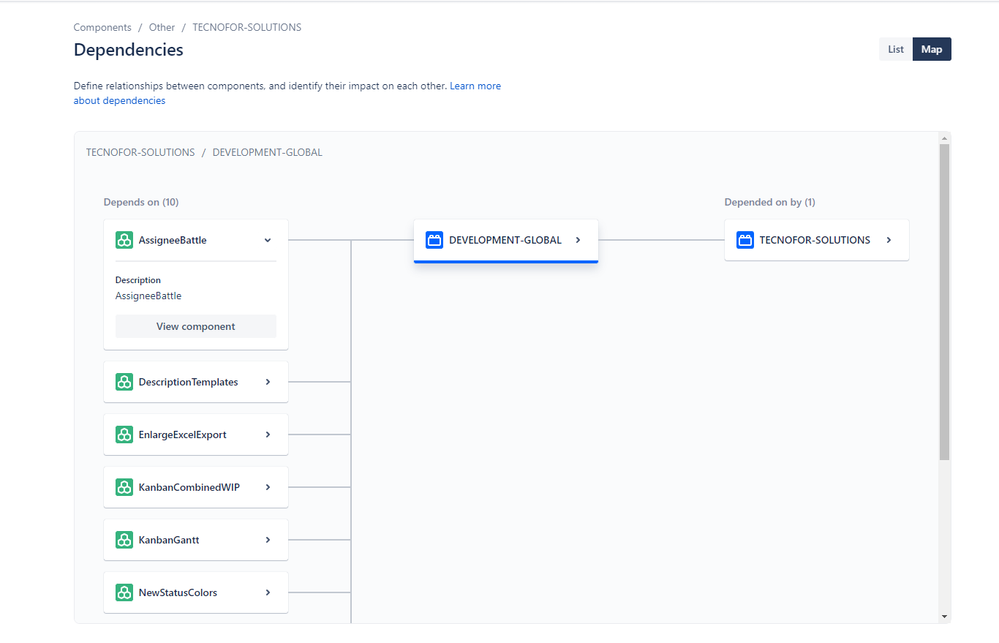Open the Learn more about dependencies link
999x643 pixels.
click(x=475, y=85)
